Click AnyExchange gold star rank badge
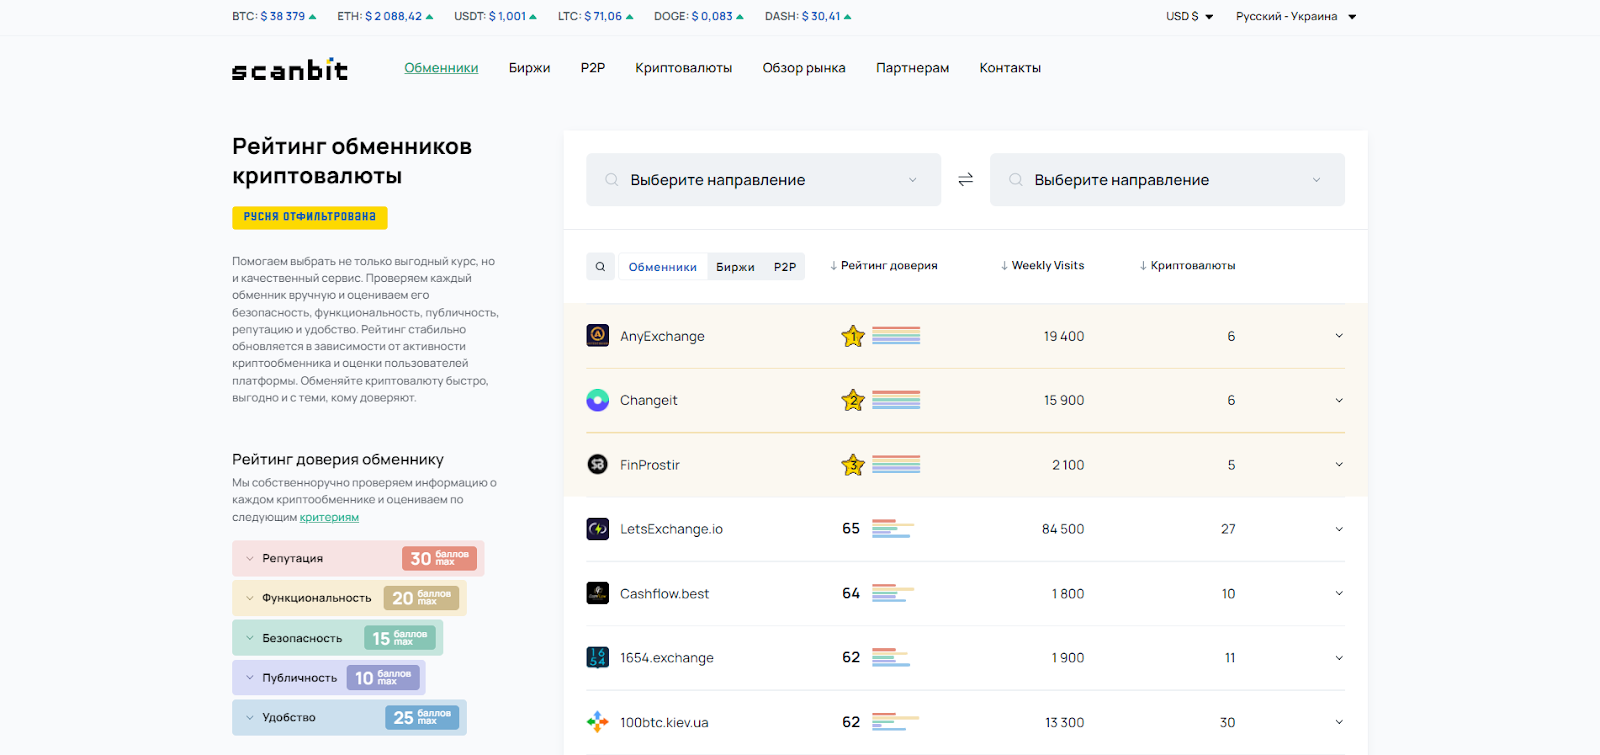The height and width of the screenshot is (755, 1600). [853, 336]
